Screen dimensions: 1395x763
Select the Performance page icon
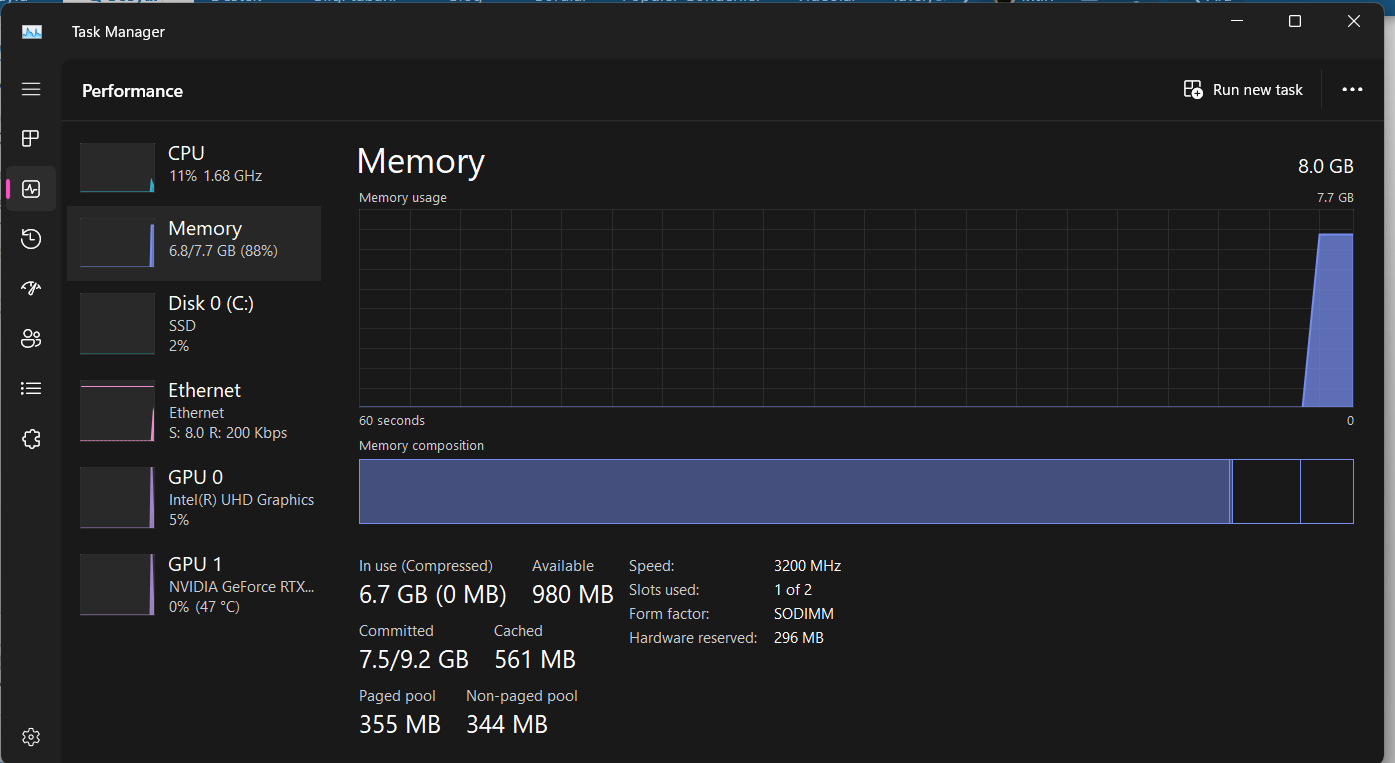point(31,189)
